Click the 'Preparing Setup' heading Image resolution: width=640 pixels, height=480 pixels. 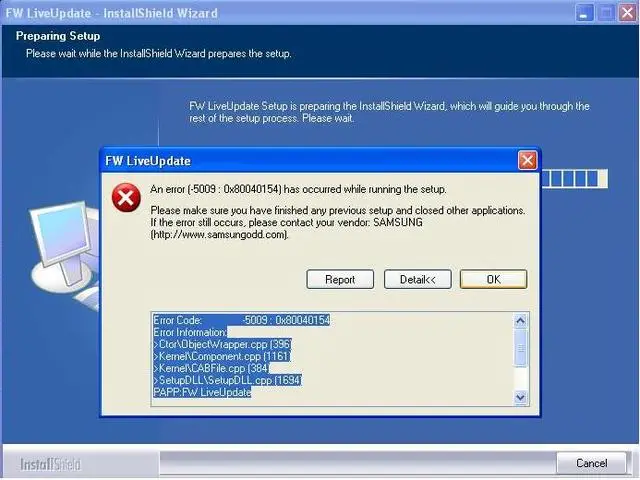point(58,36)
